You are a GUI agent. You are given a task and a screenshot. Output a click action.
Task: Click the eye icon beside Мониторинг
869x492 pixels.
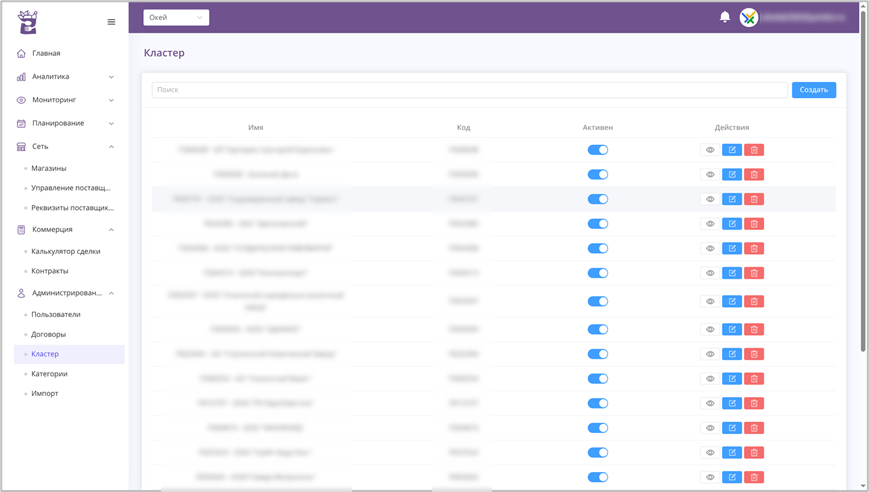[21, 100]
